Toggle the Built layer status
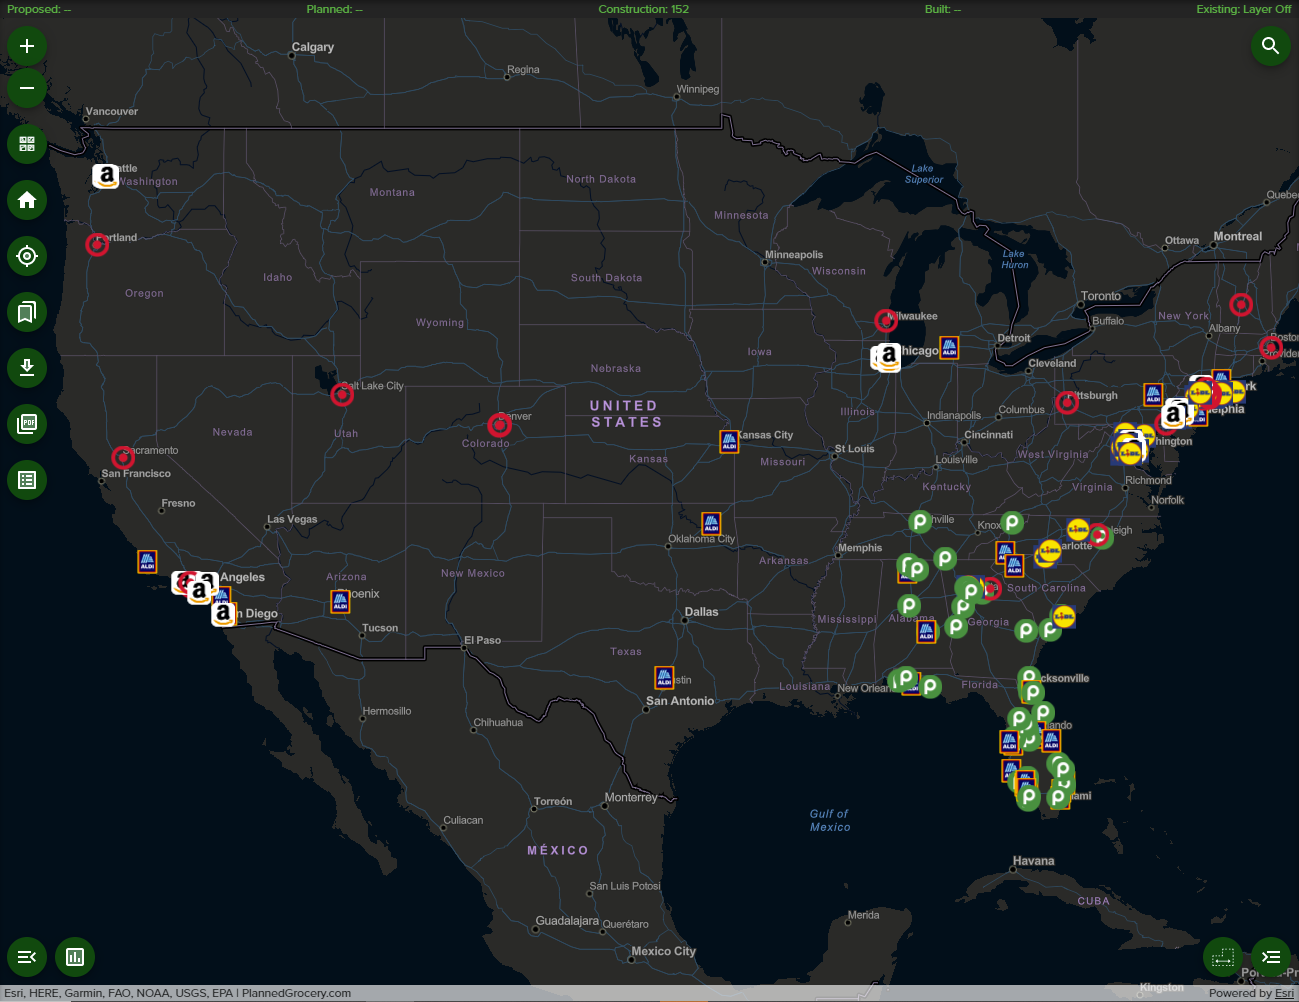 [x=943, y=9]
